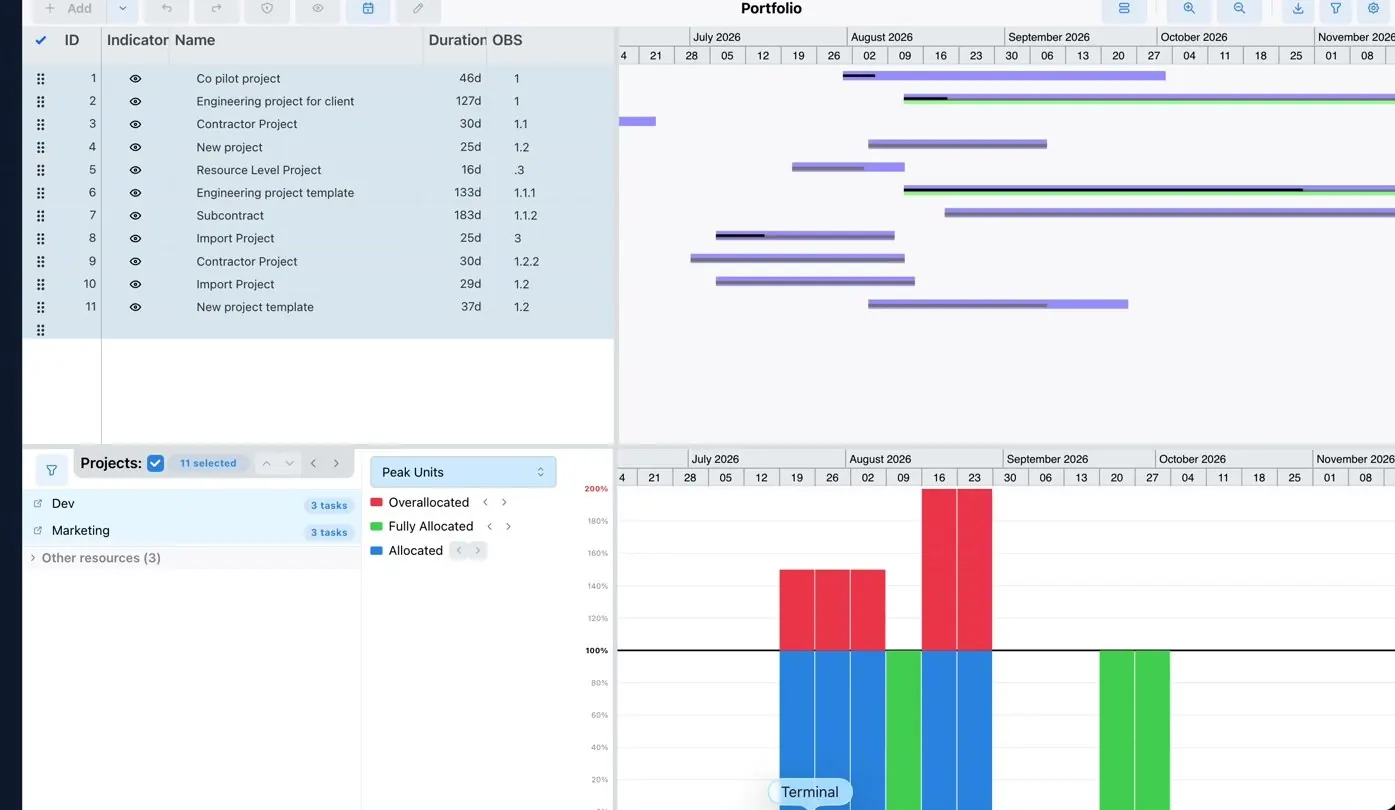
Task: Click the Name column header
Action: click(x=195, y=41)
